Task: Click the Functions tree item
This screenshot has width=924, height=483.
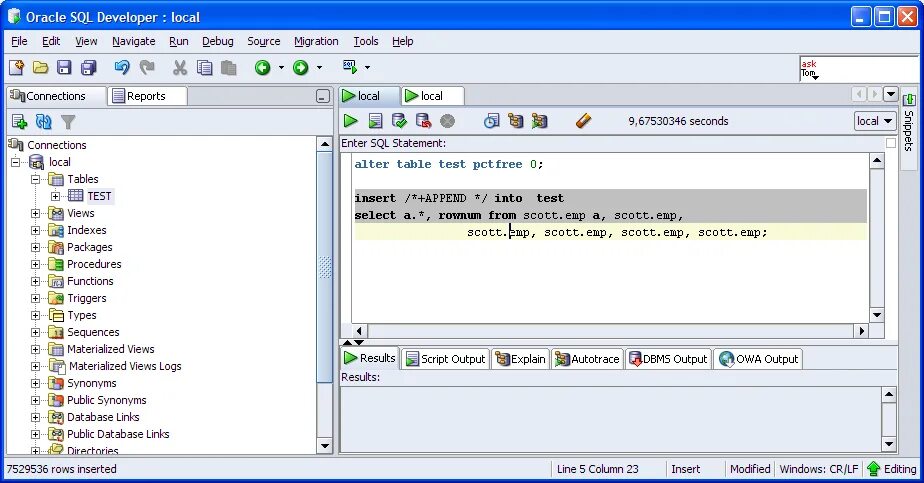Action: (90, 281)
